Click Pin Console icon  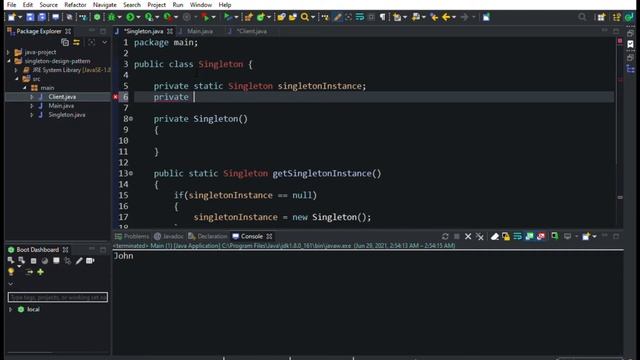pos(554,236)
